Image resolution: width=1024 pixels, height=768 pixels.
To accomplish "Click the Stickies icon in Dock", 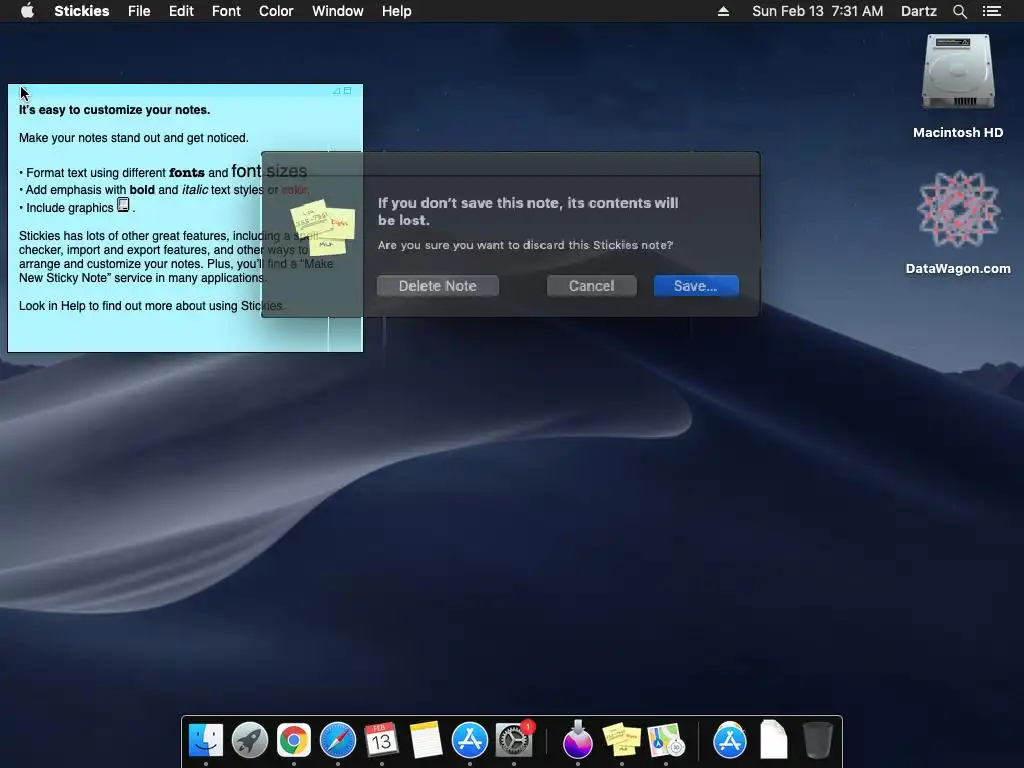I will point(622,740).
